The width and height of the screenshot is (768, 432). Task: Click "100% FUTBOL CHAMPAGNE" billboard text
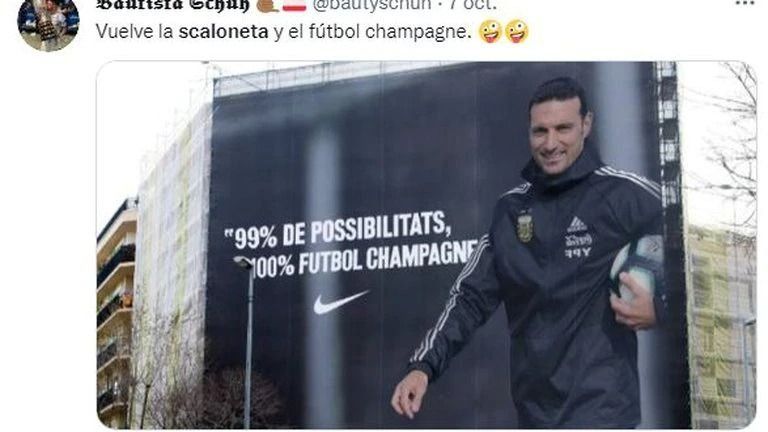click(365, 260)
